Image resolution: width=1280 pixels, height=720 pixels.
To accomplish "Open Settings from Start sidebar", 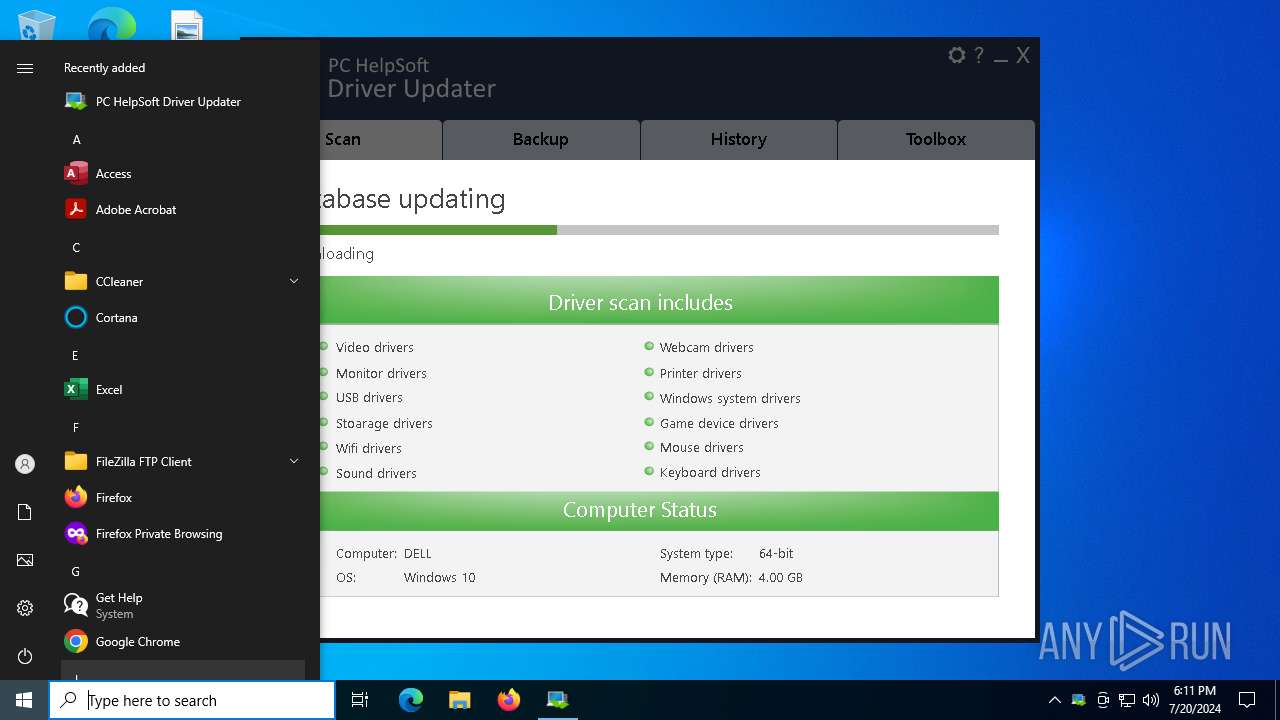I will (25, 608).
